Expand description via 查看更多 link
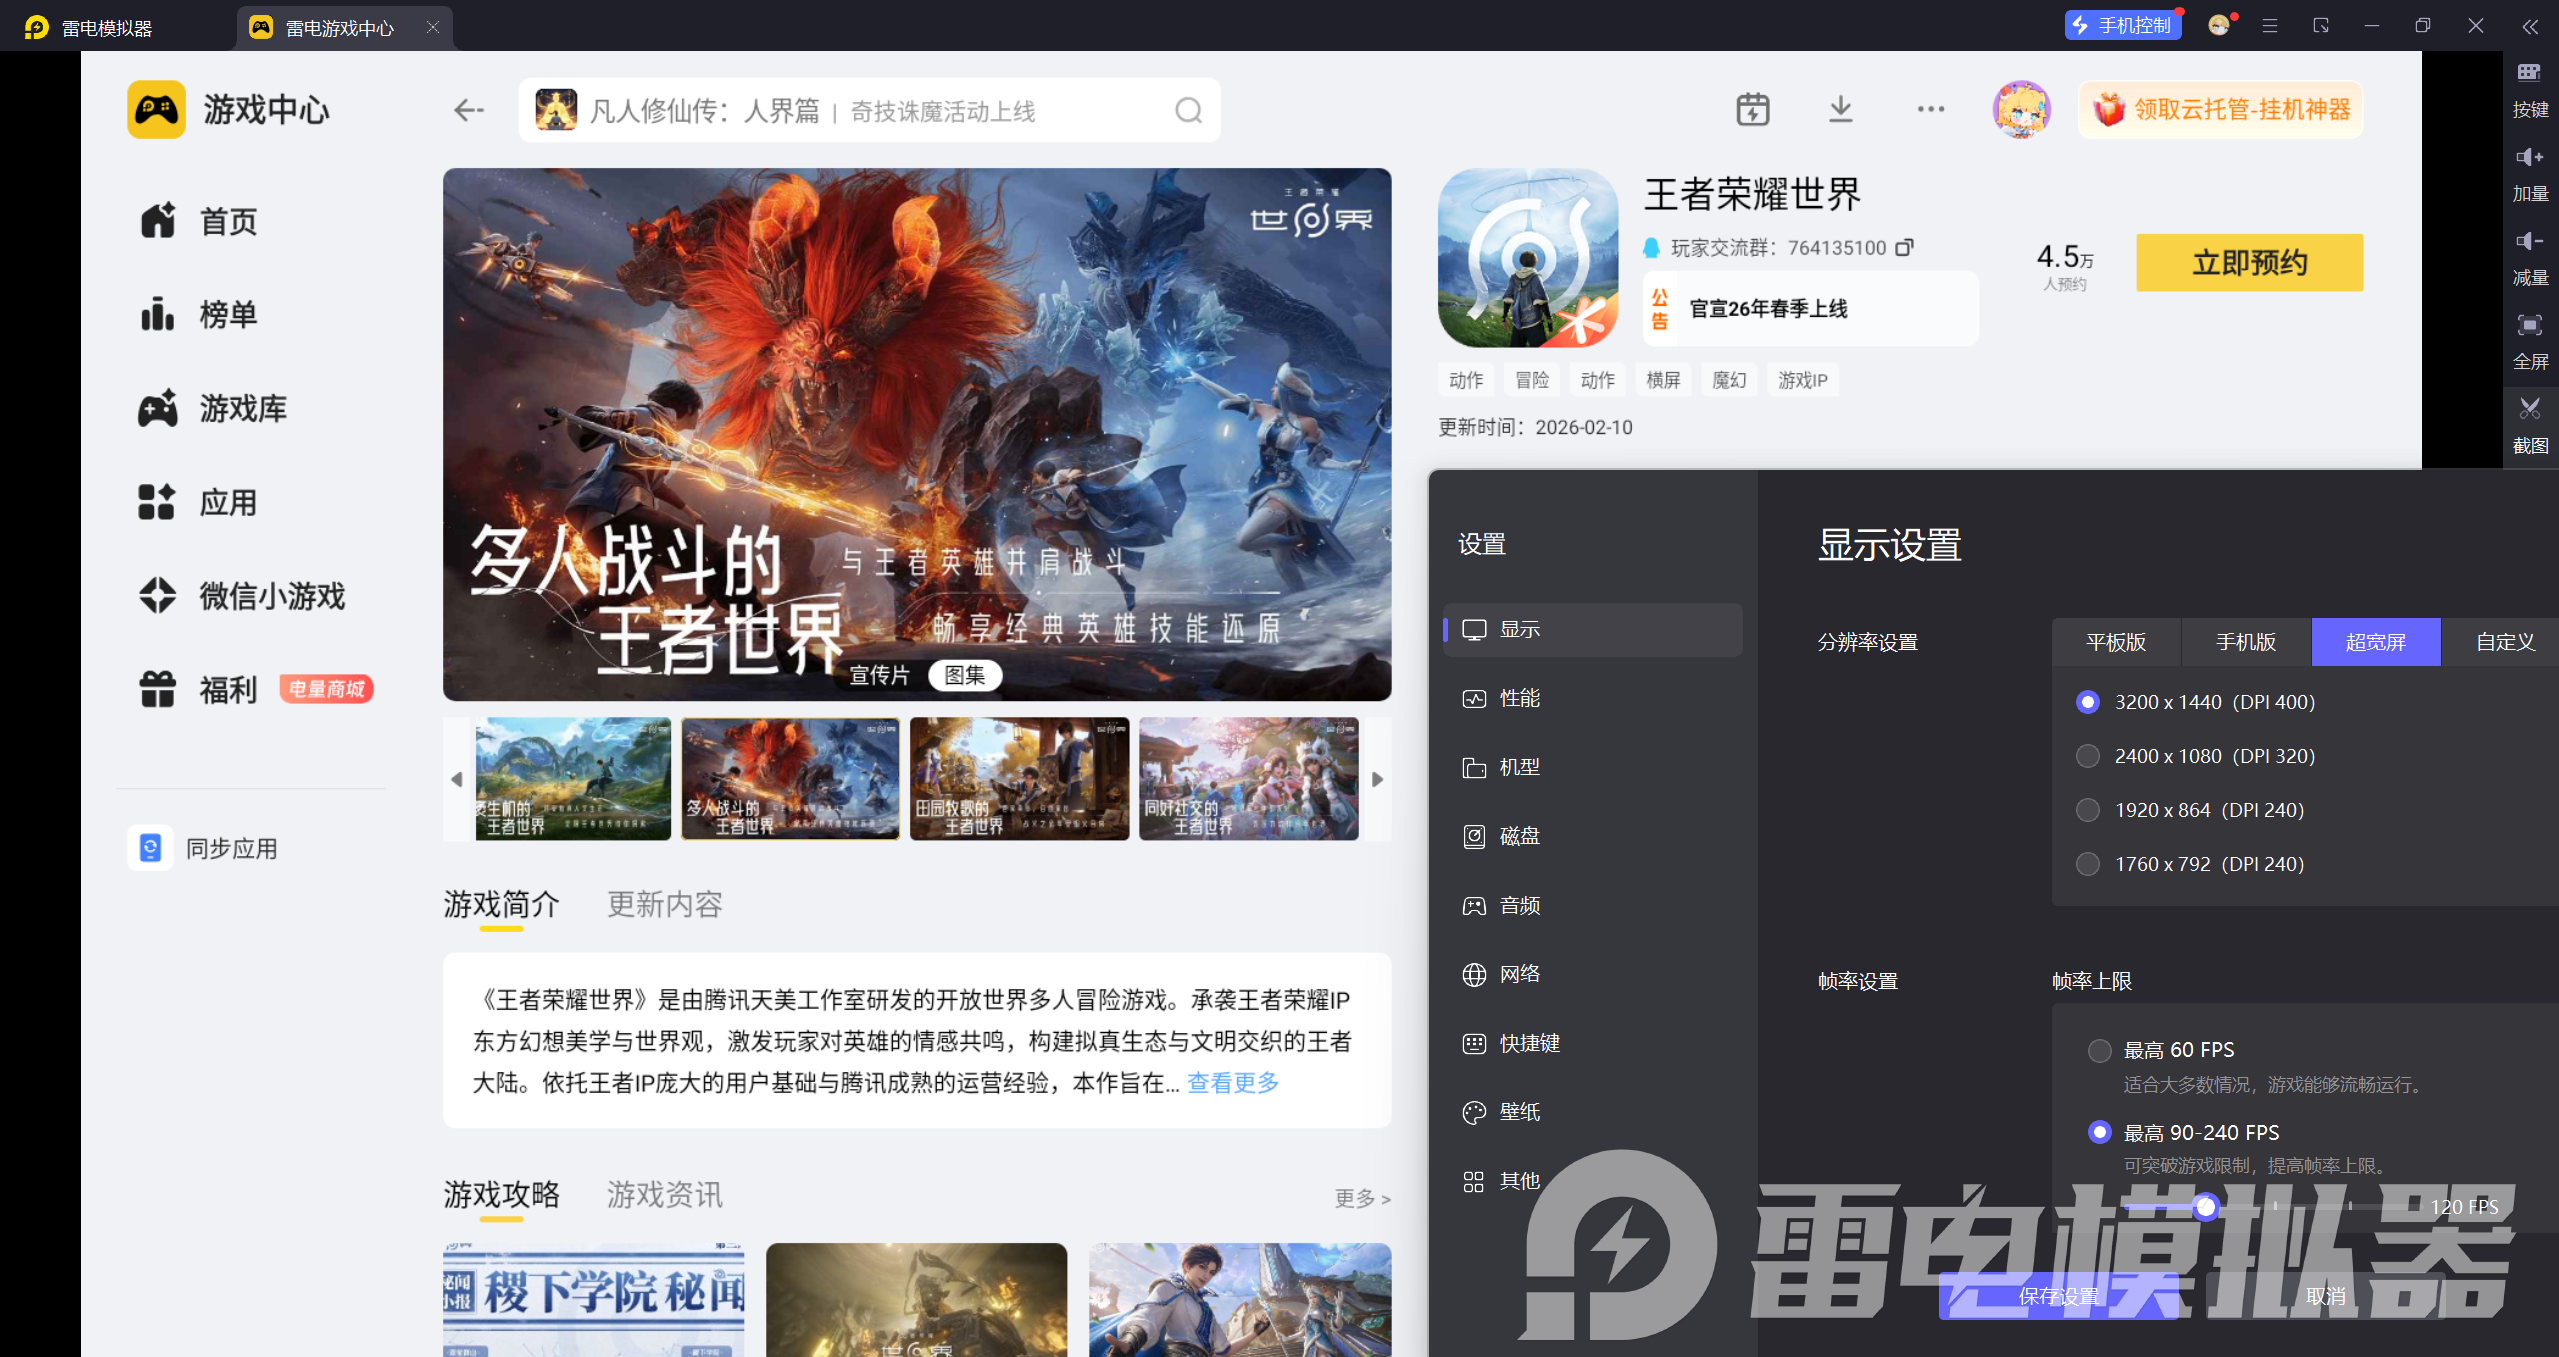This screenshot has height=1357, width=2559. pyautogui.click(x=1232, y=1083)
